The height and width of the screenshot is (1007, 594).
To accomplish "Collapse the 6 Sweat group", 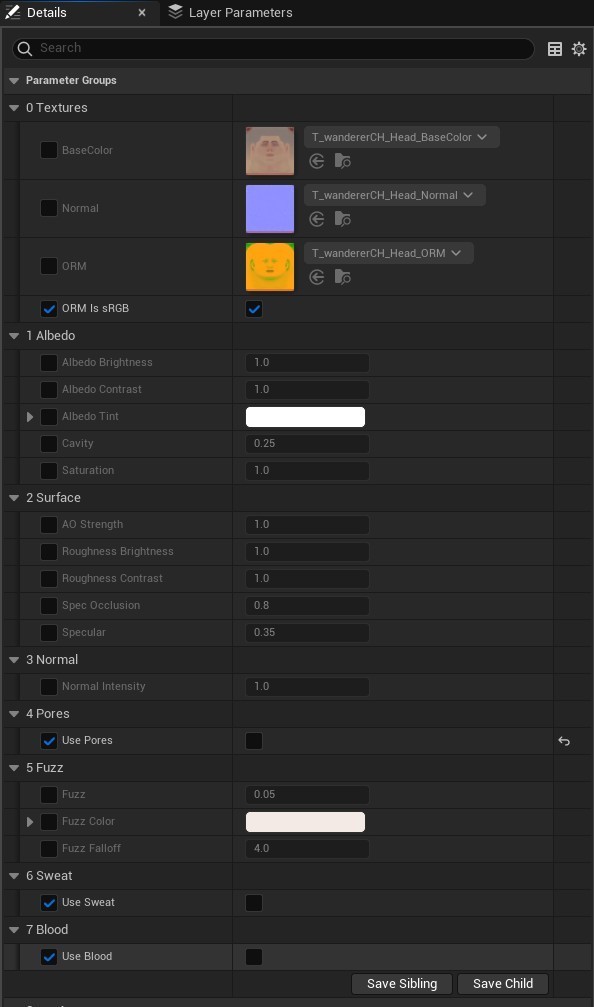I will pyautogui.click(x=13, y=875).
